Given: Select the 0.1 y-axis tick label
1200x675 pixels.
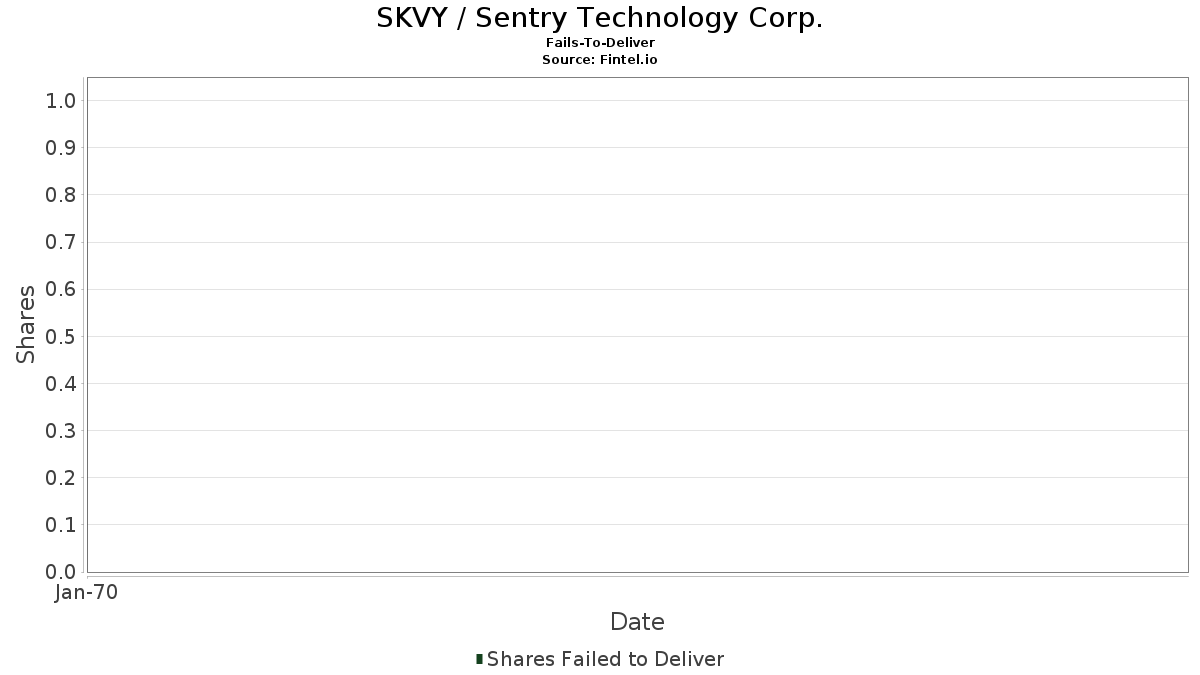Looking at the screenshot, I should tap(61, 525).
